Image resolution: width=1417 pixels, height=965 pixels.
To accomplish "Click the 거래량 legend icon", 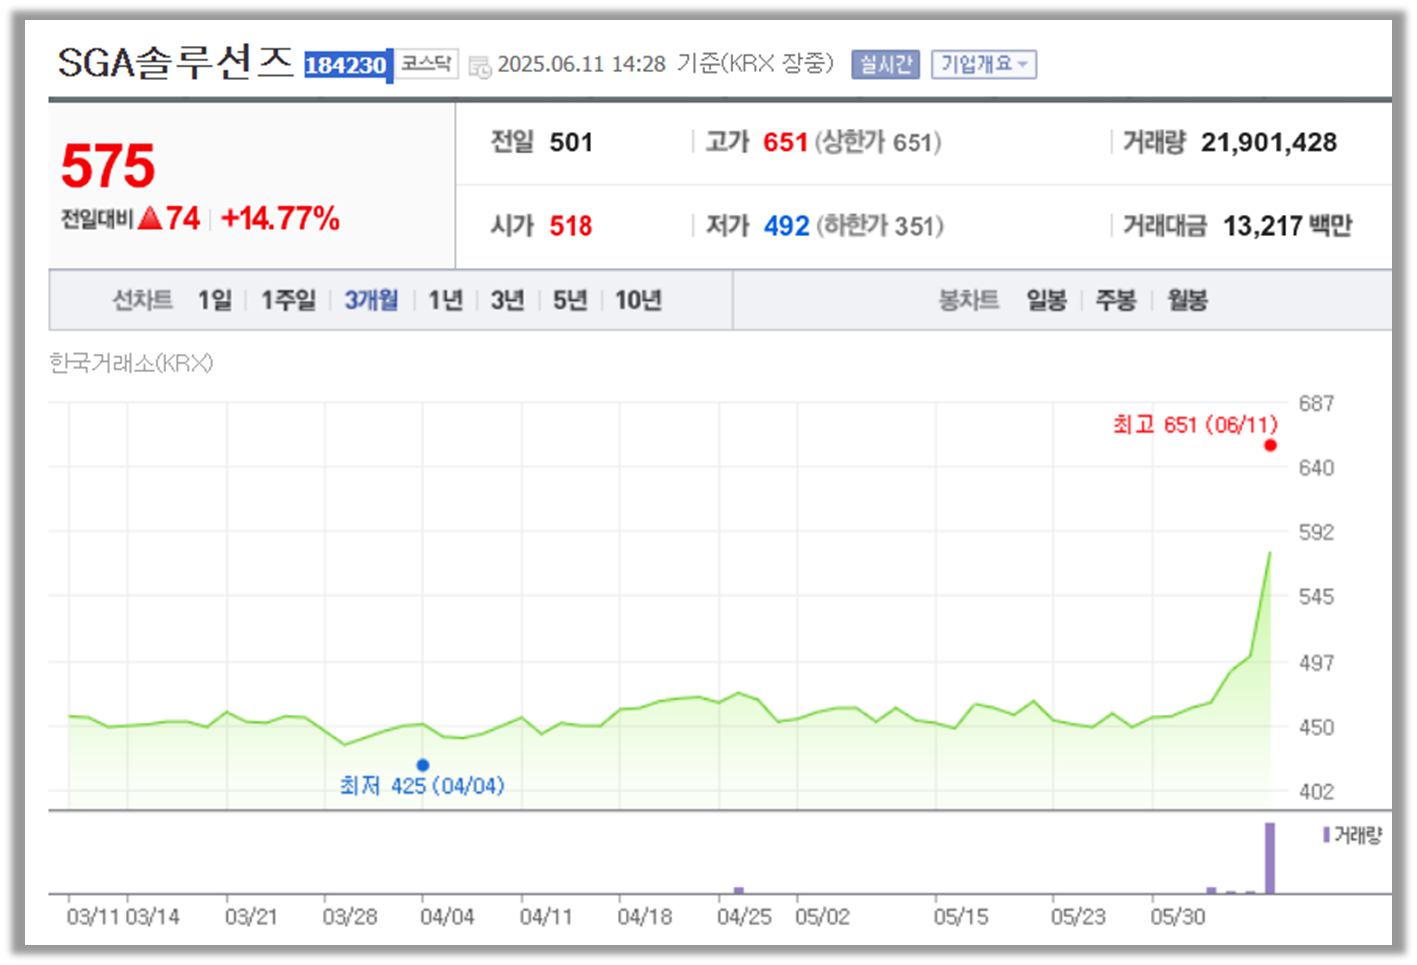I will click(x=1326, y=834).
